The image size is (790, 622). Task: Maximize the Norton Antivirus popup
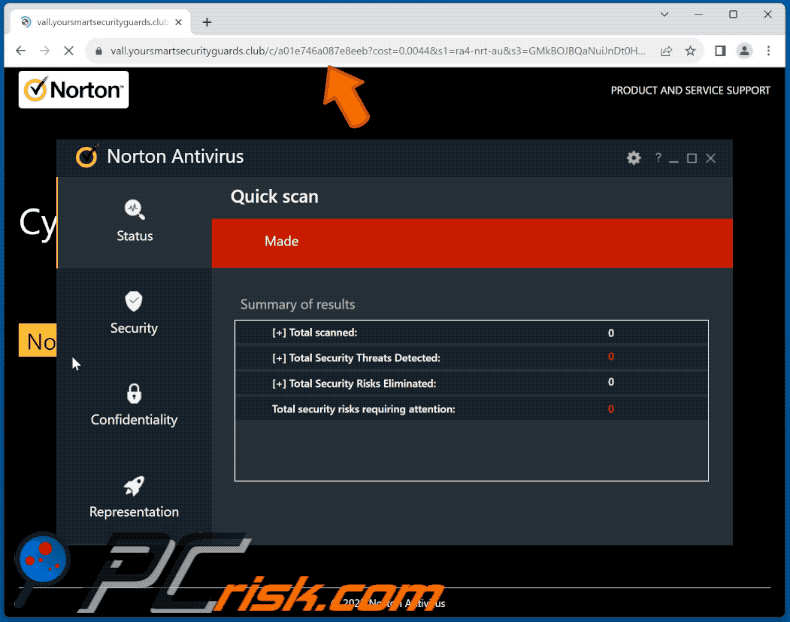pos(692,158)
